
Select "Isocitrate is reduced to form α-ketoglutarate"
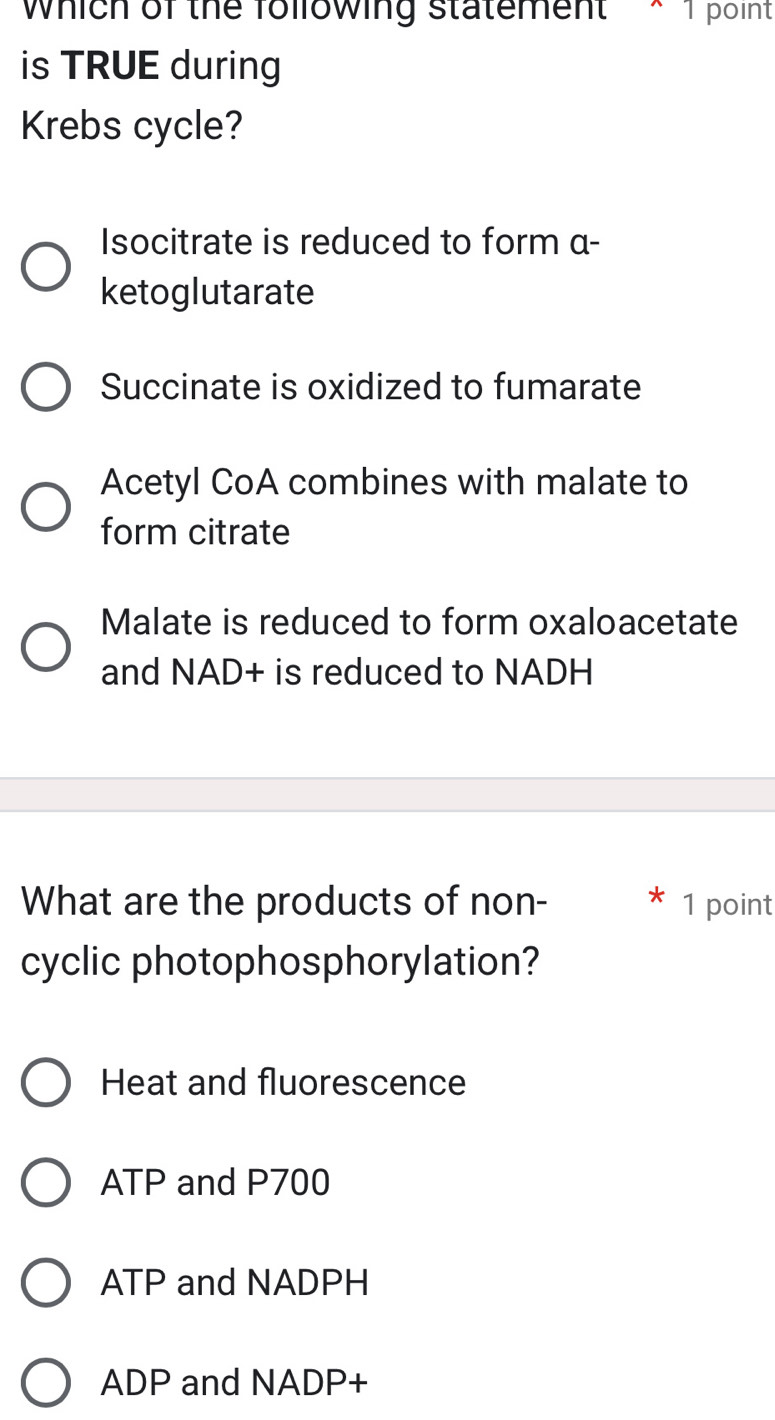[x=46, y=266]
